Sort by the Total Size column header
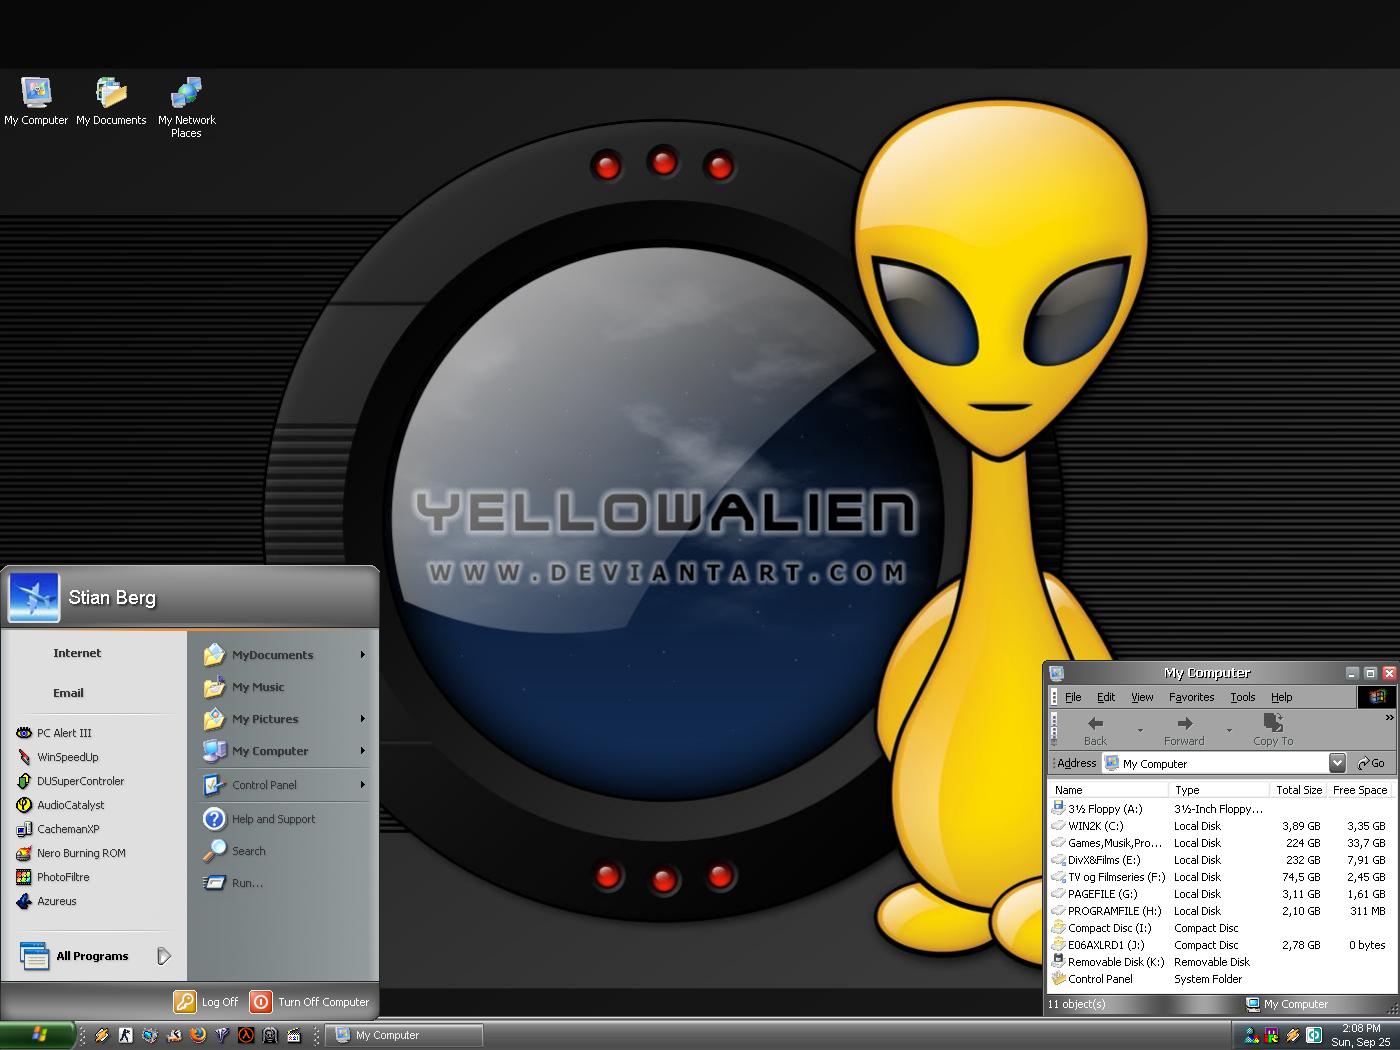Image resolution: width=1400 pixels, height=1050 pixels. coord(1298,789)
